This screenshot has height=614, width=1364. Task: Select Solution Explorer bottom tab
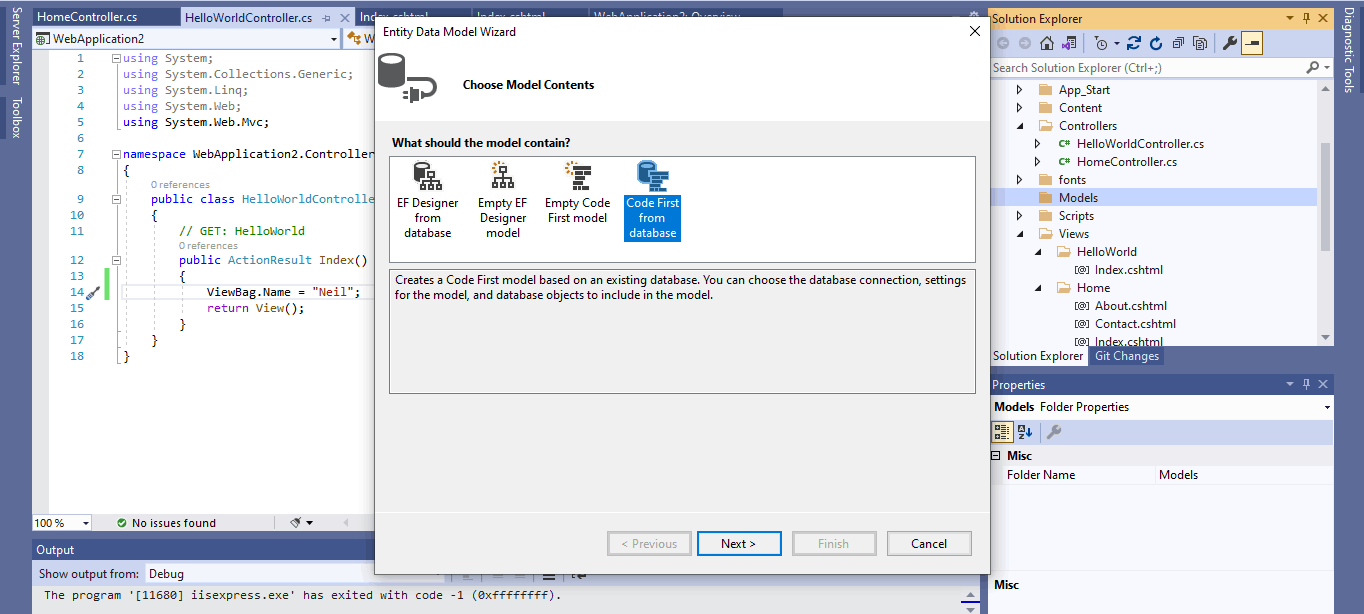coord(1037,356)
